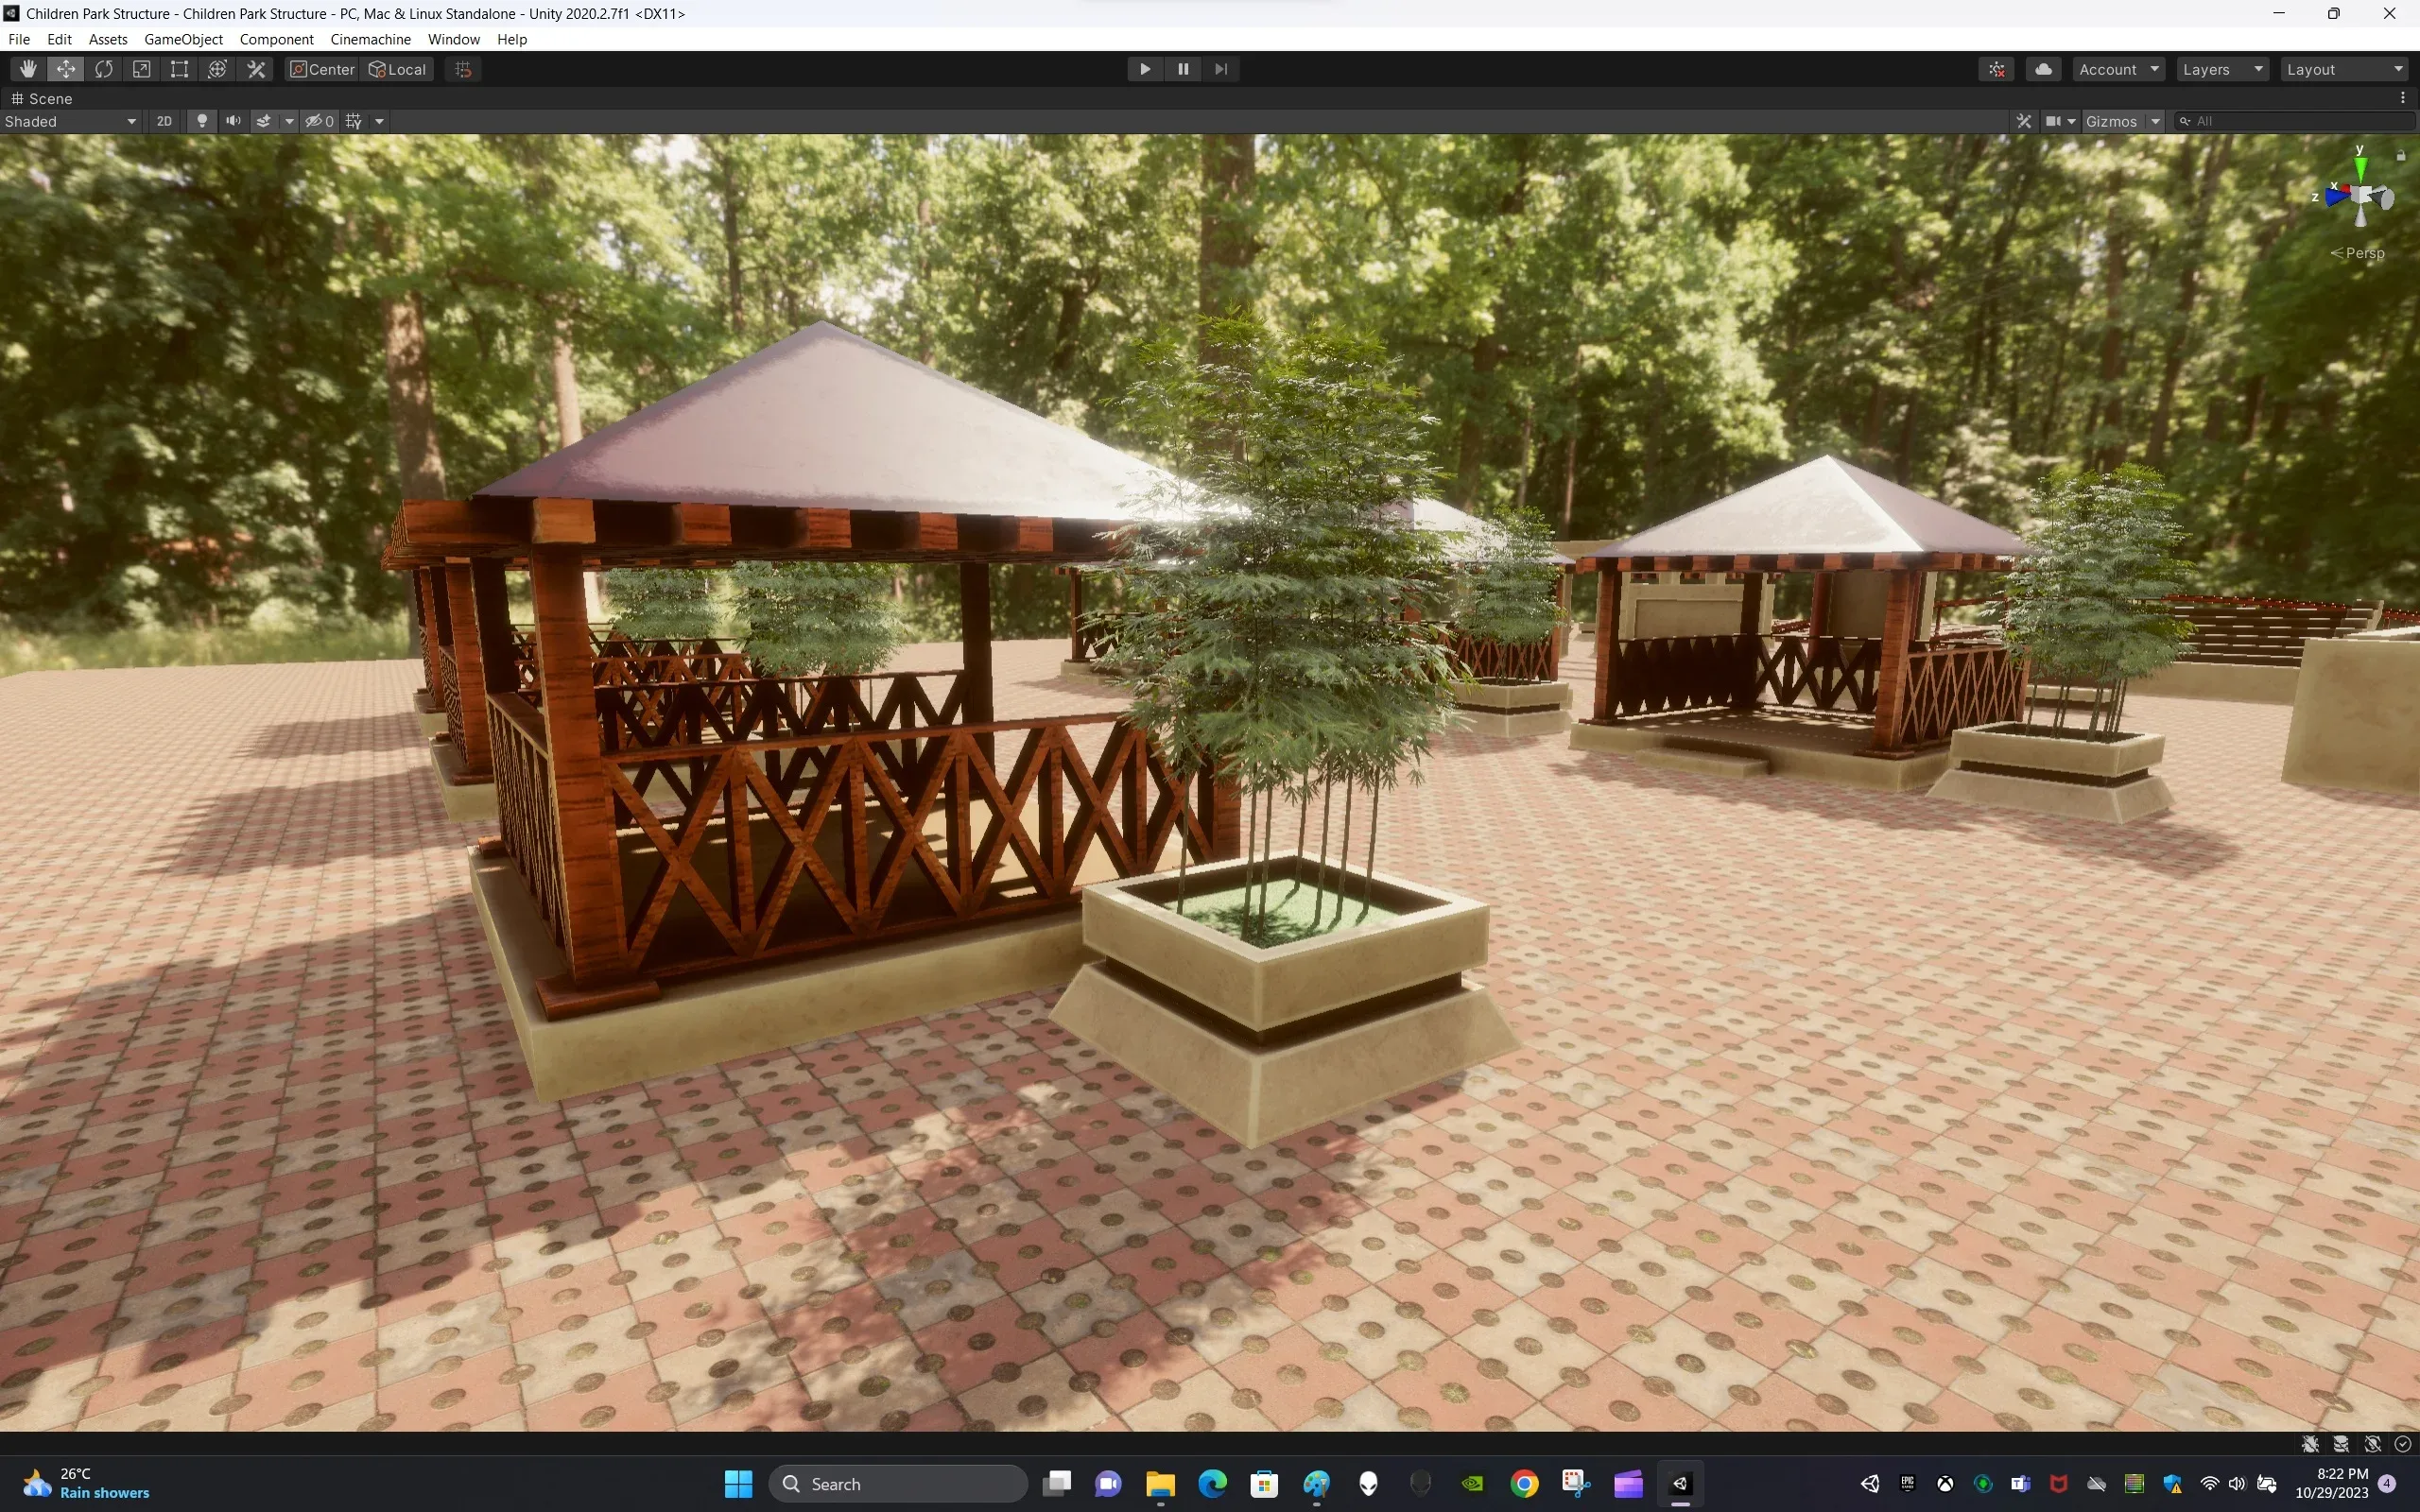Switch tool handle position to Center
The image size is (2420, 1512).
pos(320,69)
